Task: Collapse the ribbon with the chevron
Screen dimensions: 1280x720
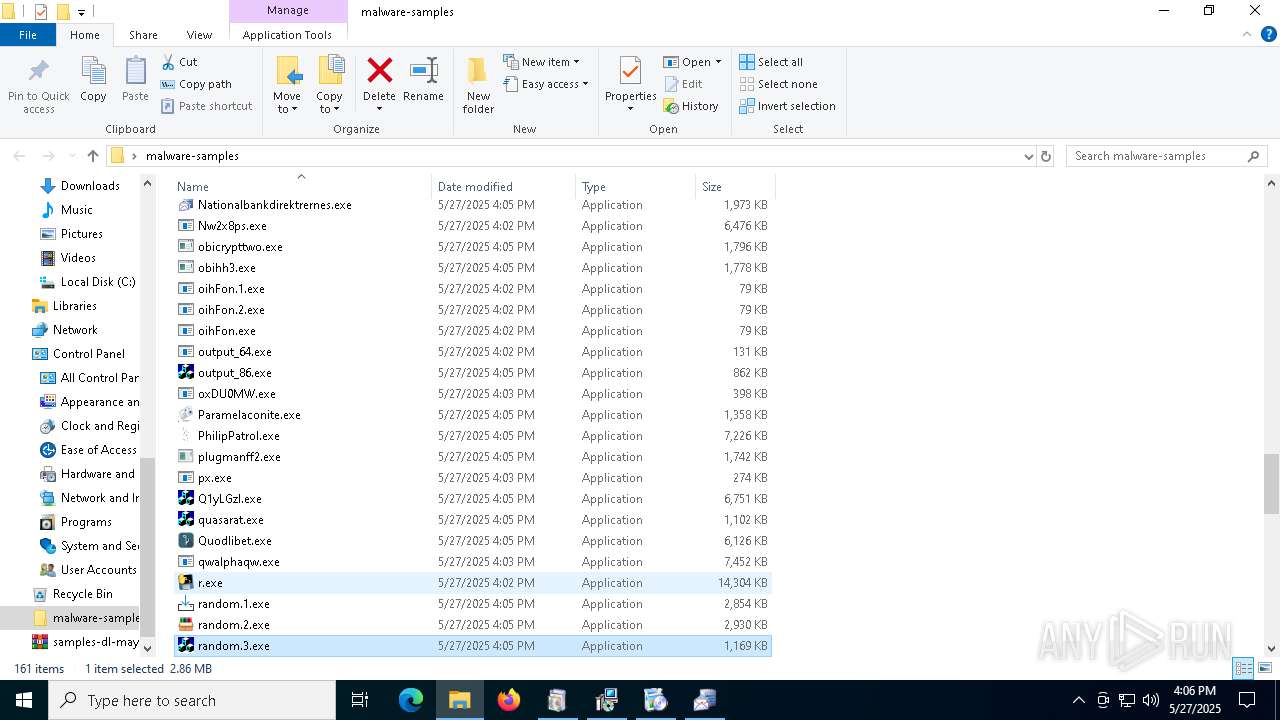Action: coord(1247,34)
